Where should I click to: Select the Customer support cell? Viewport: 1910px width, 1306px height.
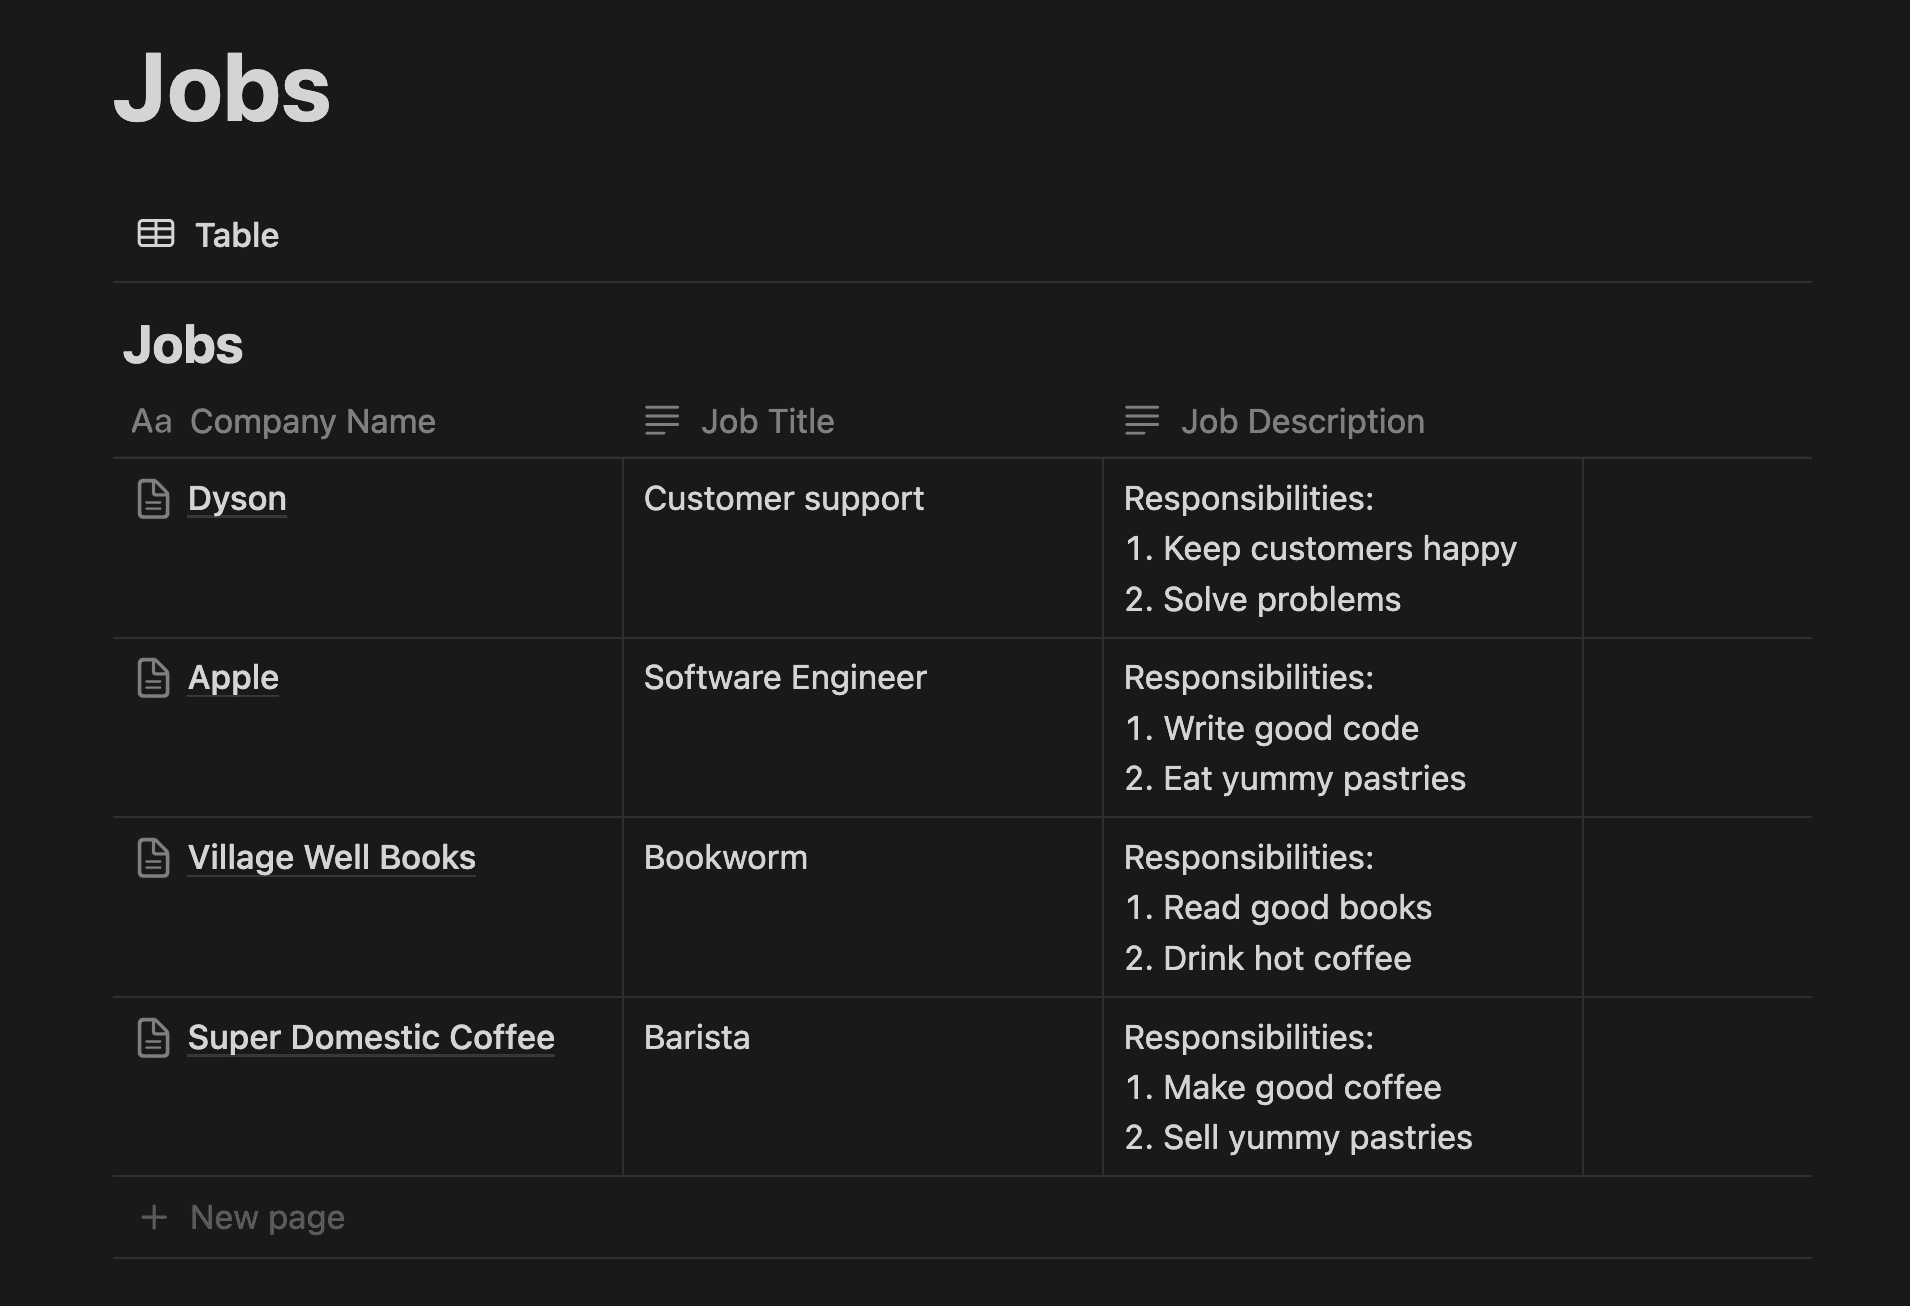862,548
